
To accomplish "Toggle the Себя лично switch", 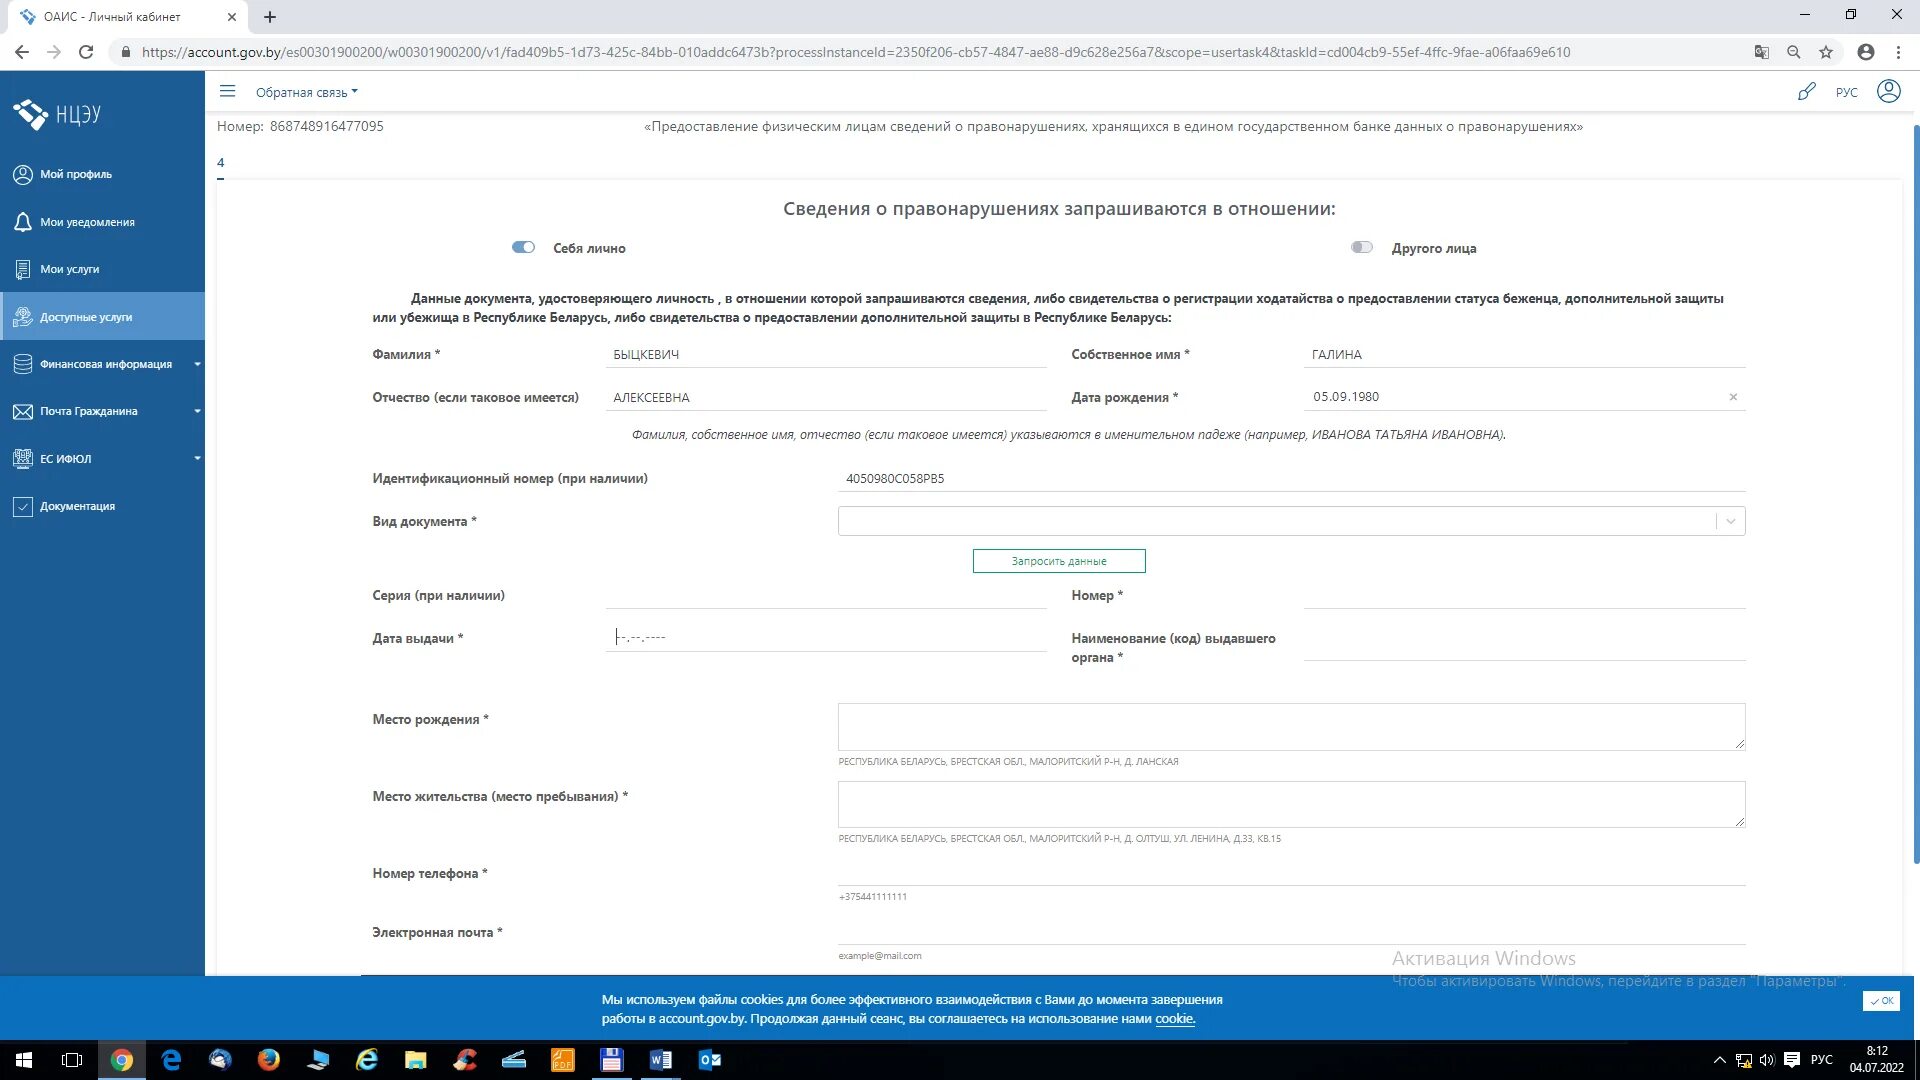I will (x=523, y=247).
